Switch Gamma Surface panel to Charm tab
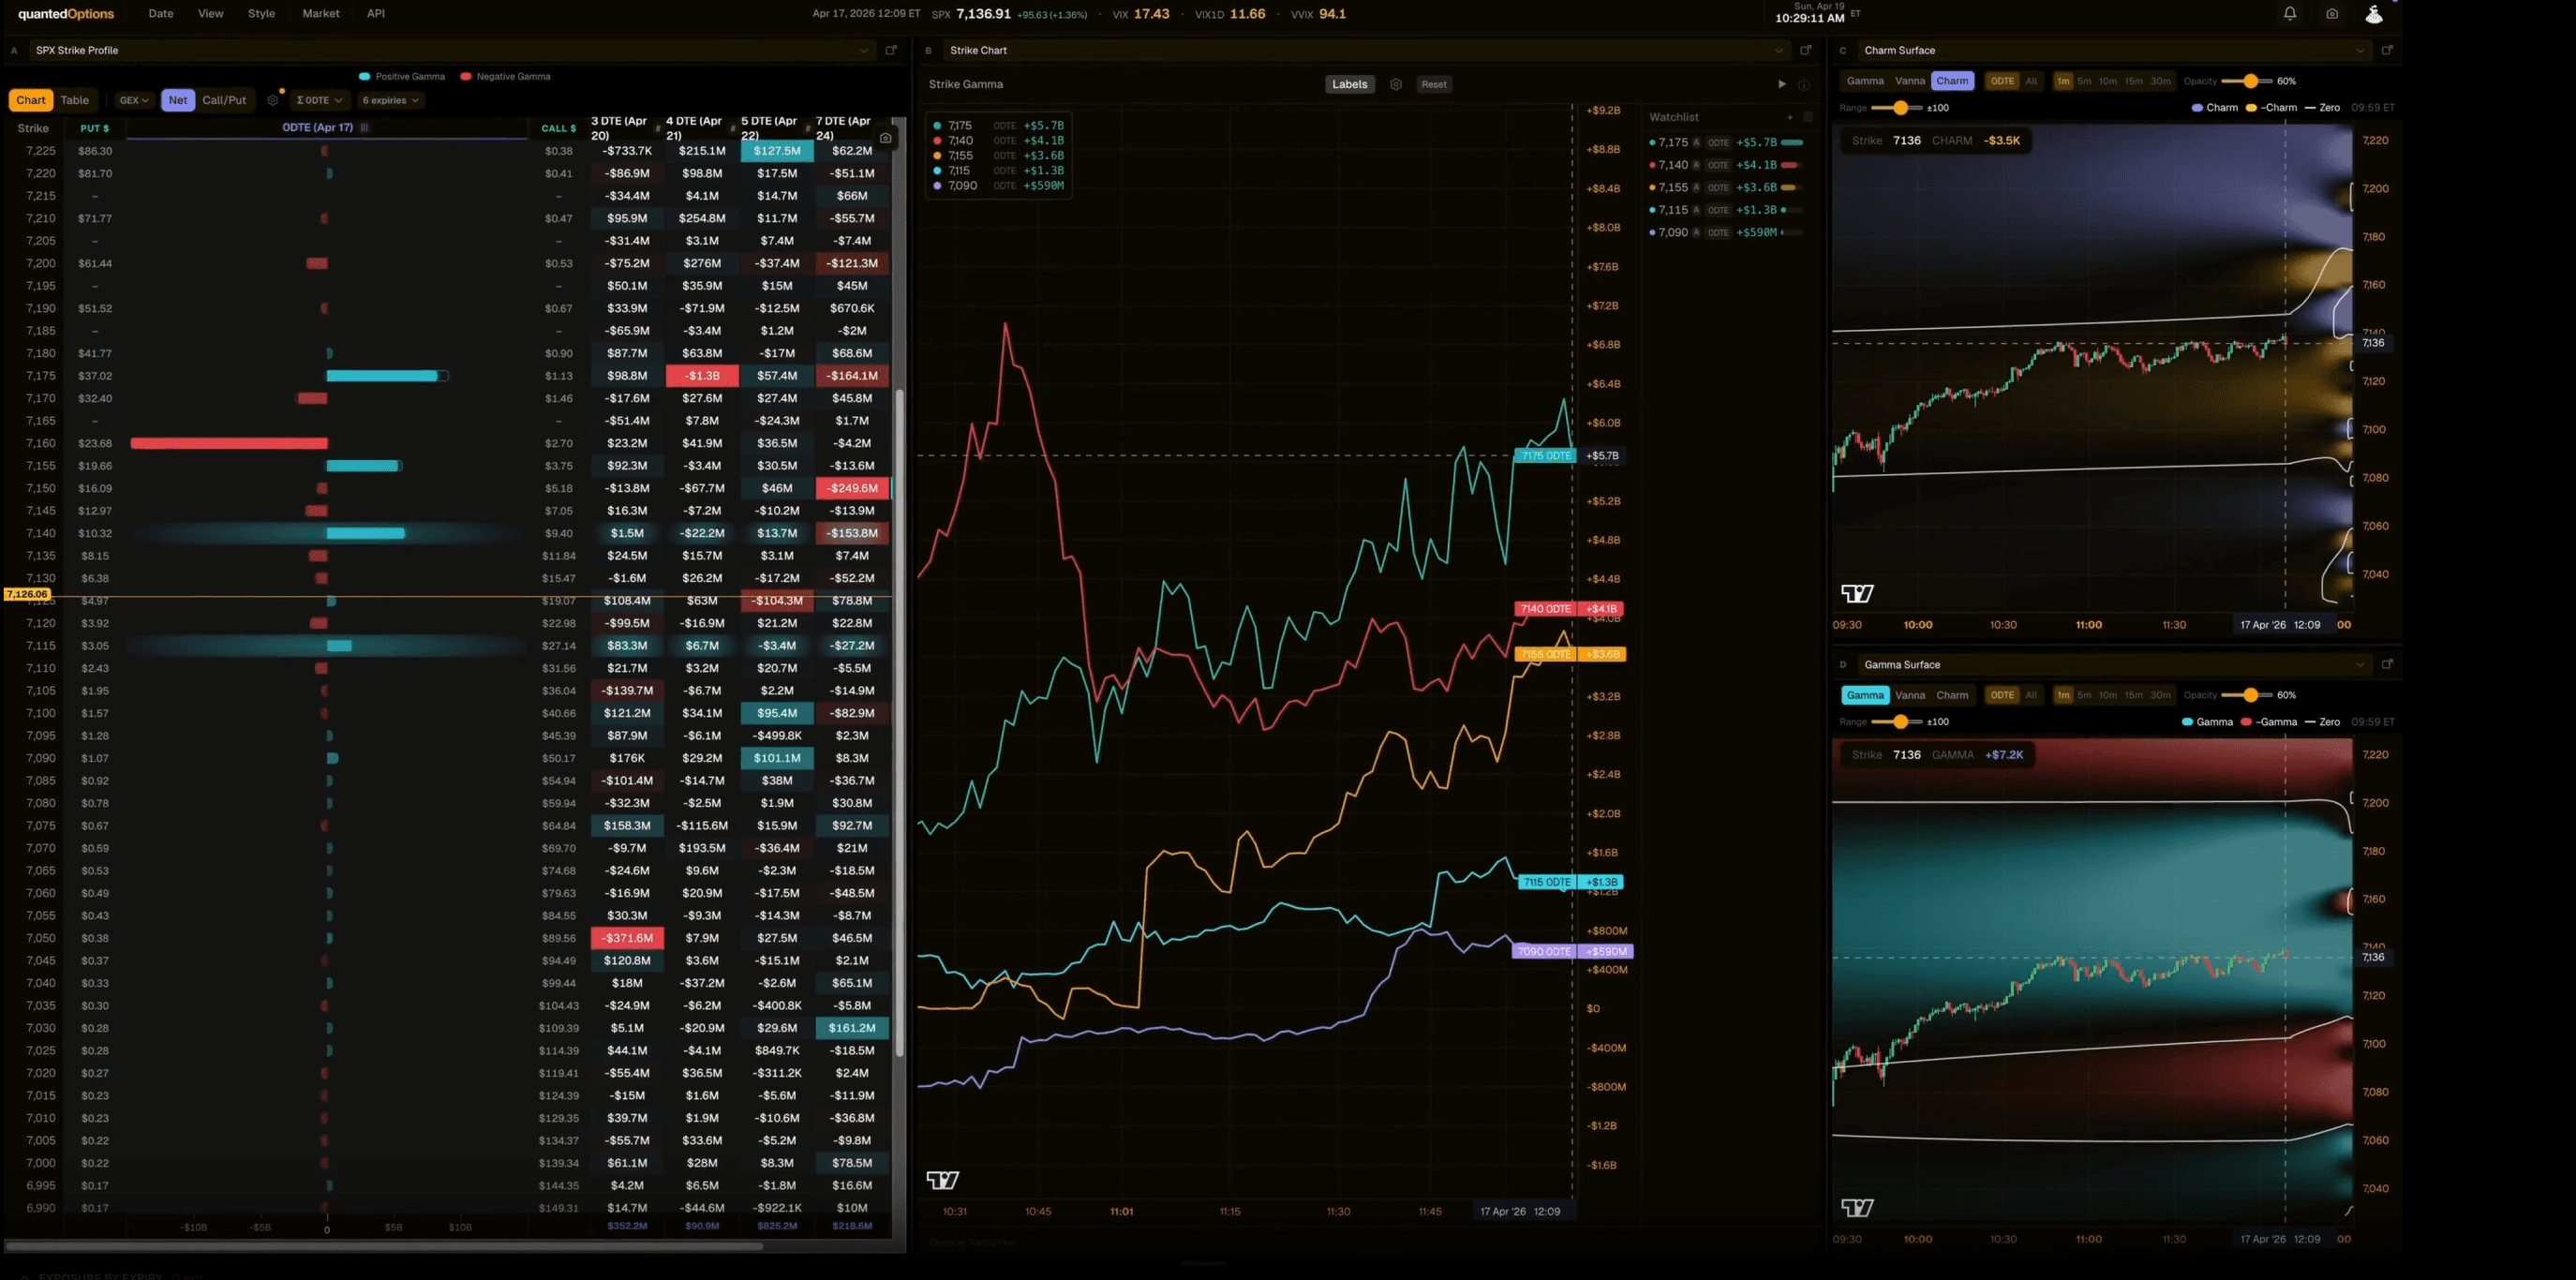 (x=1952, y=695)
